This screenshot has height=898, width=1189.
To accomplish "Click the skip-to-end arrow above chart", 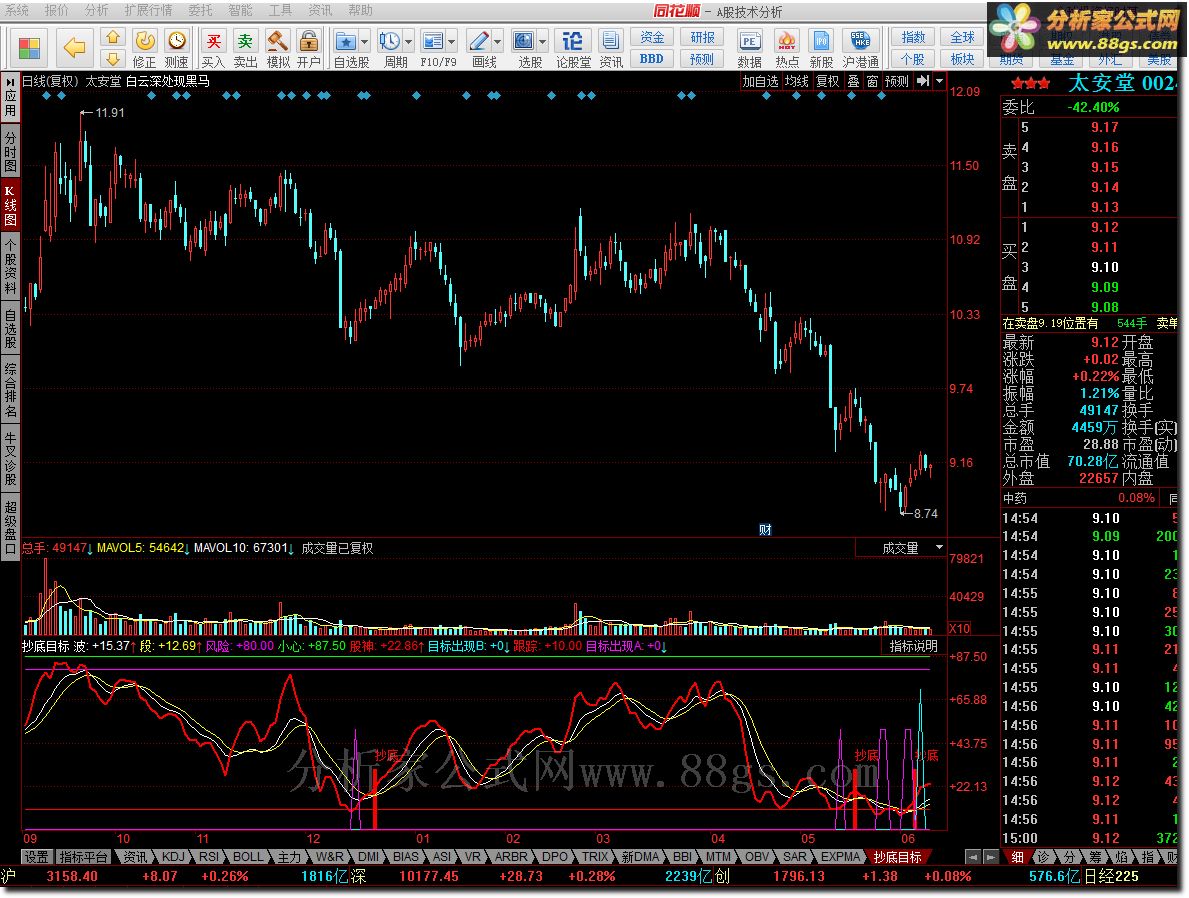I will [x=922, y=81].
